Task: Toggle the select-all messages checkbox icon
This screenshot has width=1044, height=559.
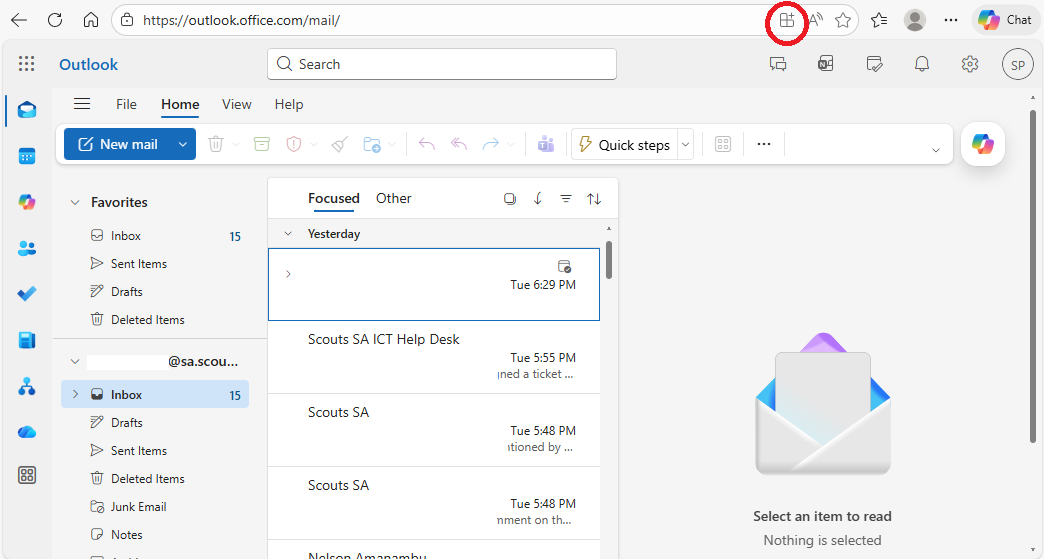Action: point(510,199)
